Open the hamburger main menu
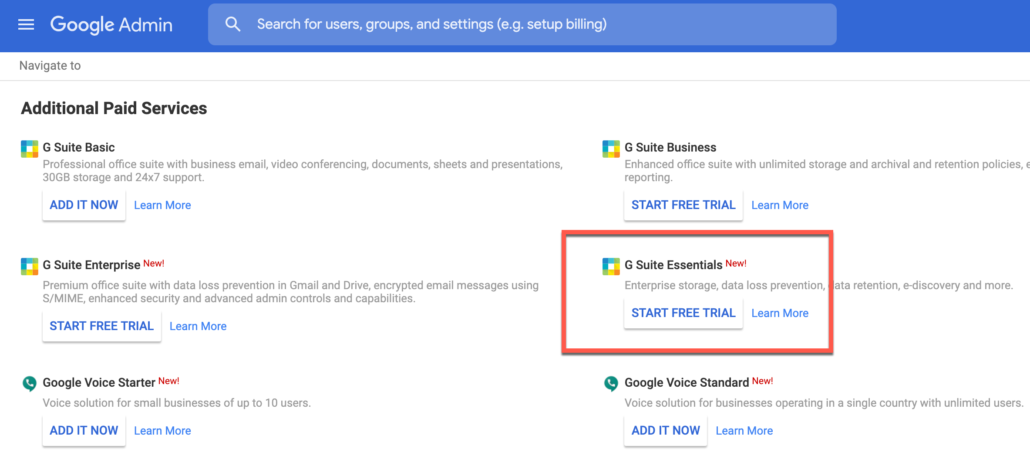Viewport: 1030px width, 459px height. coord(26,25)
